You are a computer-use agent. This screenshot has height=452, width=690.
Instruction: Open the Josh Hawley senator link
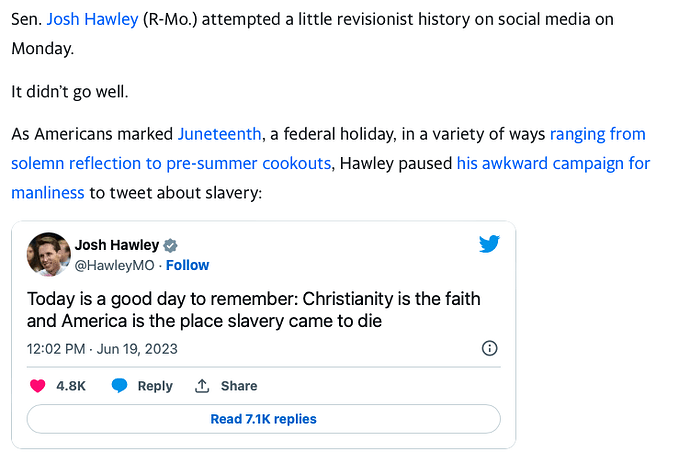click(93, 20)
